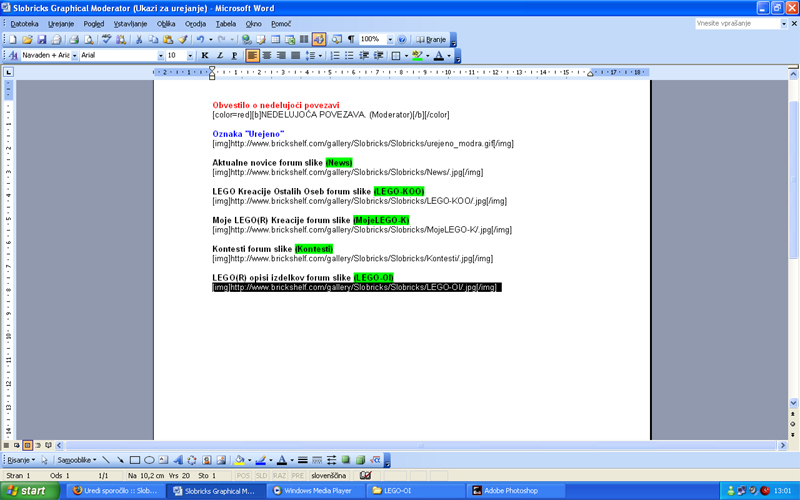Open the zoom 100% dropdown
Viewport: 800px width, 500px height.
point(390,39)
